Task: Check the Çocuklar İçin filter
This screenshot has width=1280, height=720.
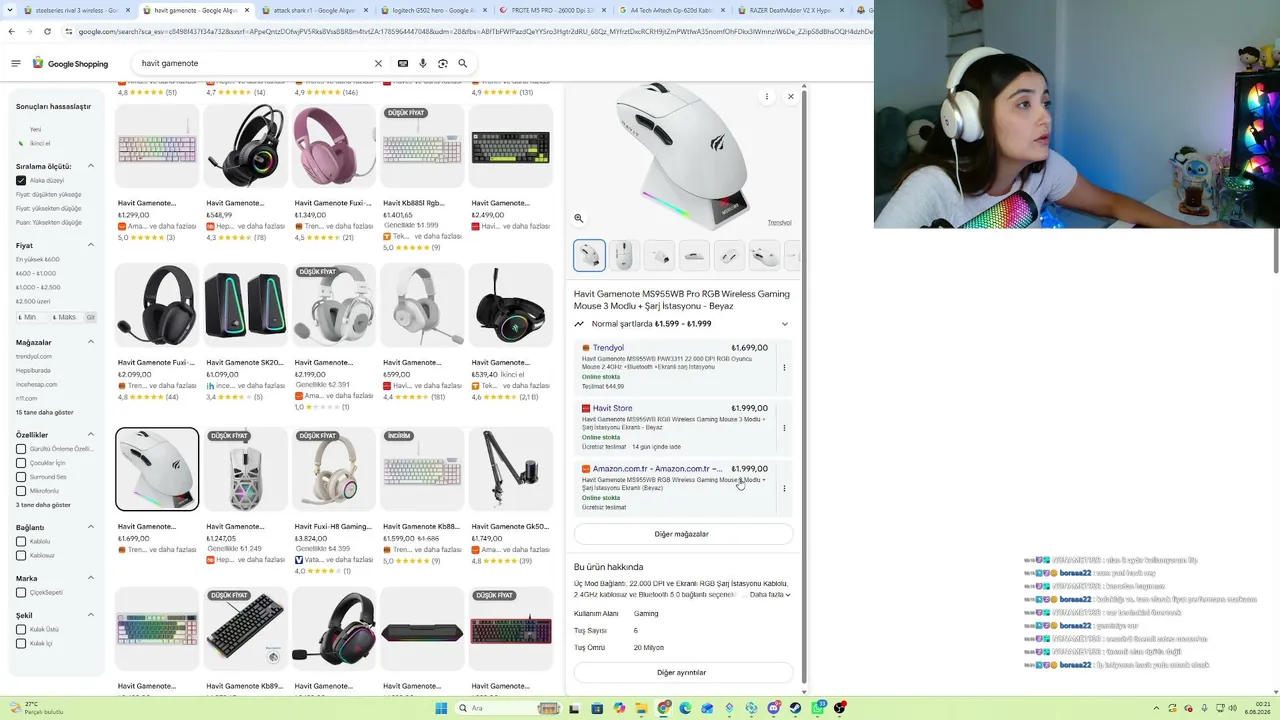Action: click(x=21, y=463)
